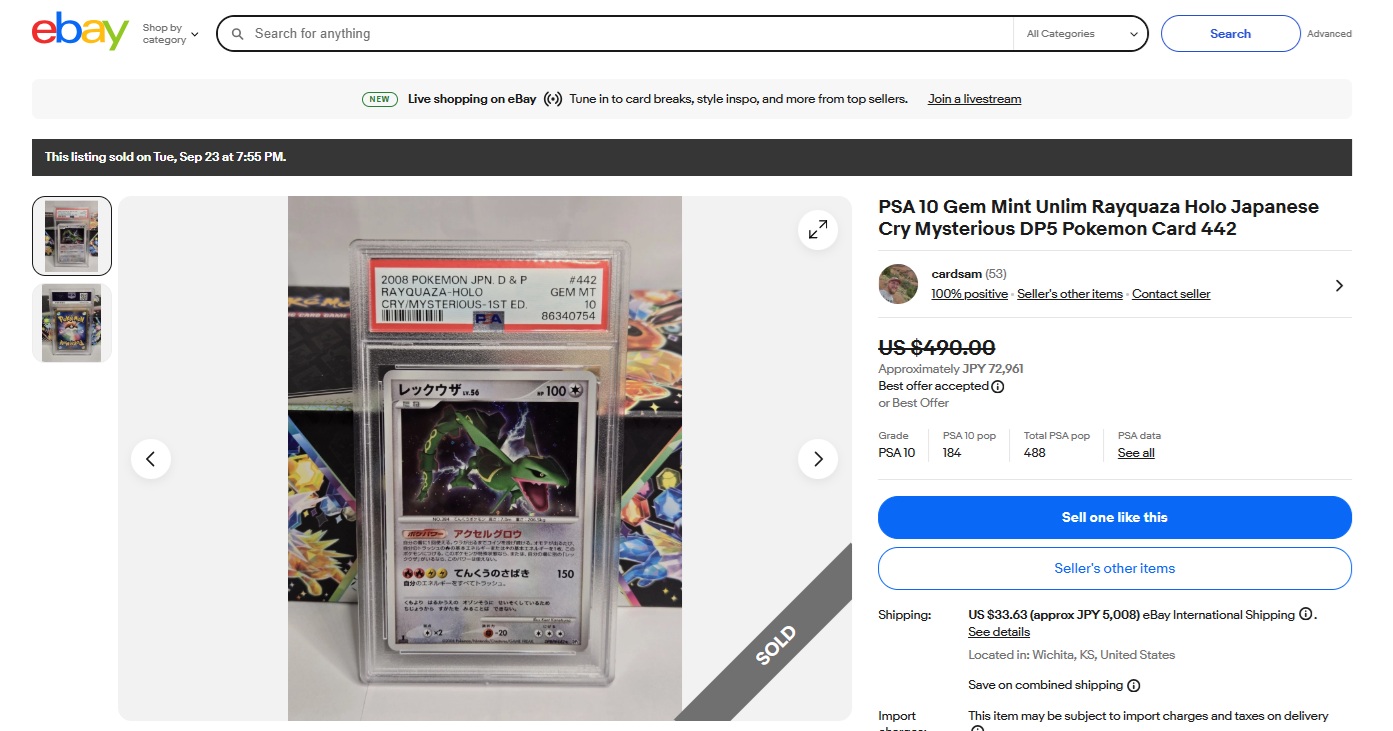Click cardsam seller avatar
Screen dimensions: 1393x731
pyautogui.click(x=898, y=284)
